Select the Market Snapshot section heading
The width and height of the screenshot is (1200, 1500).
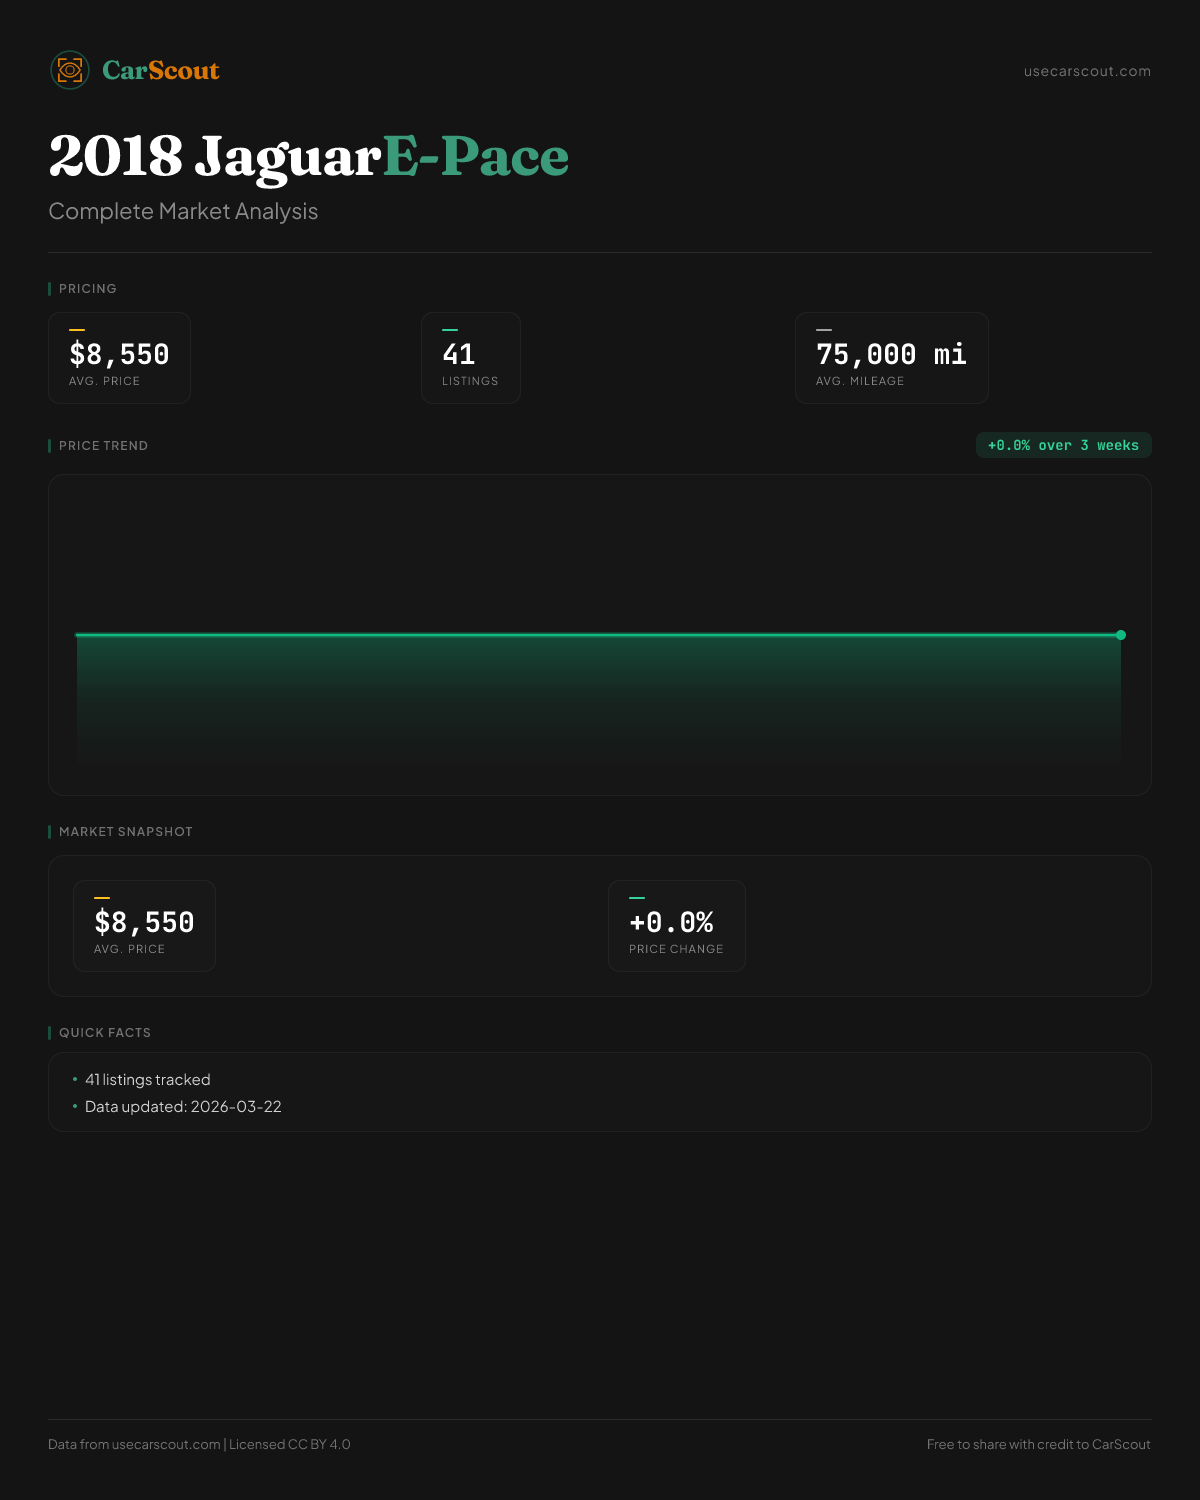point(125,832)
